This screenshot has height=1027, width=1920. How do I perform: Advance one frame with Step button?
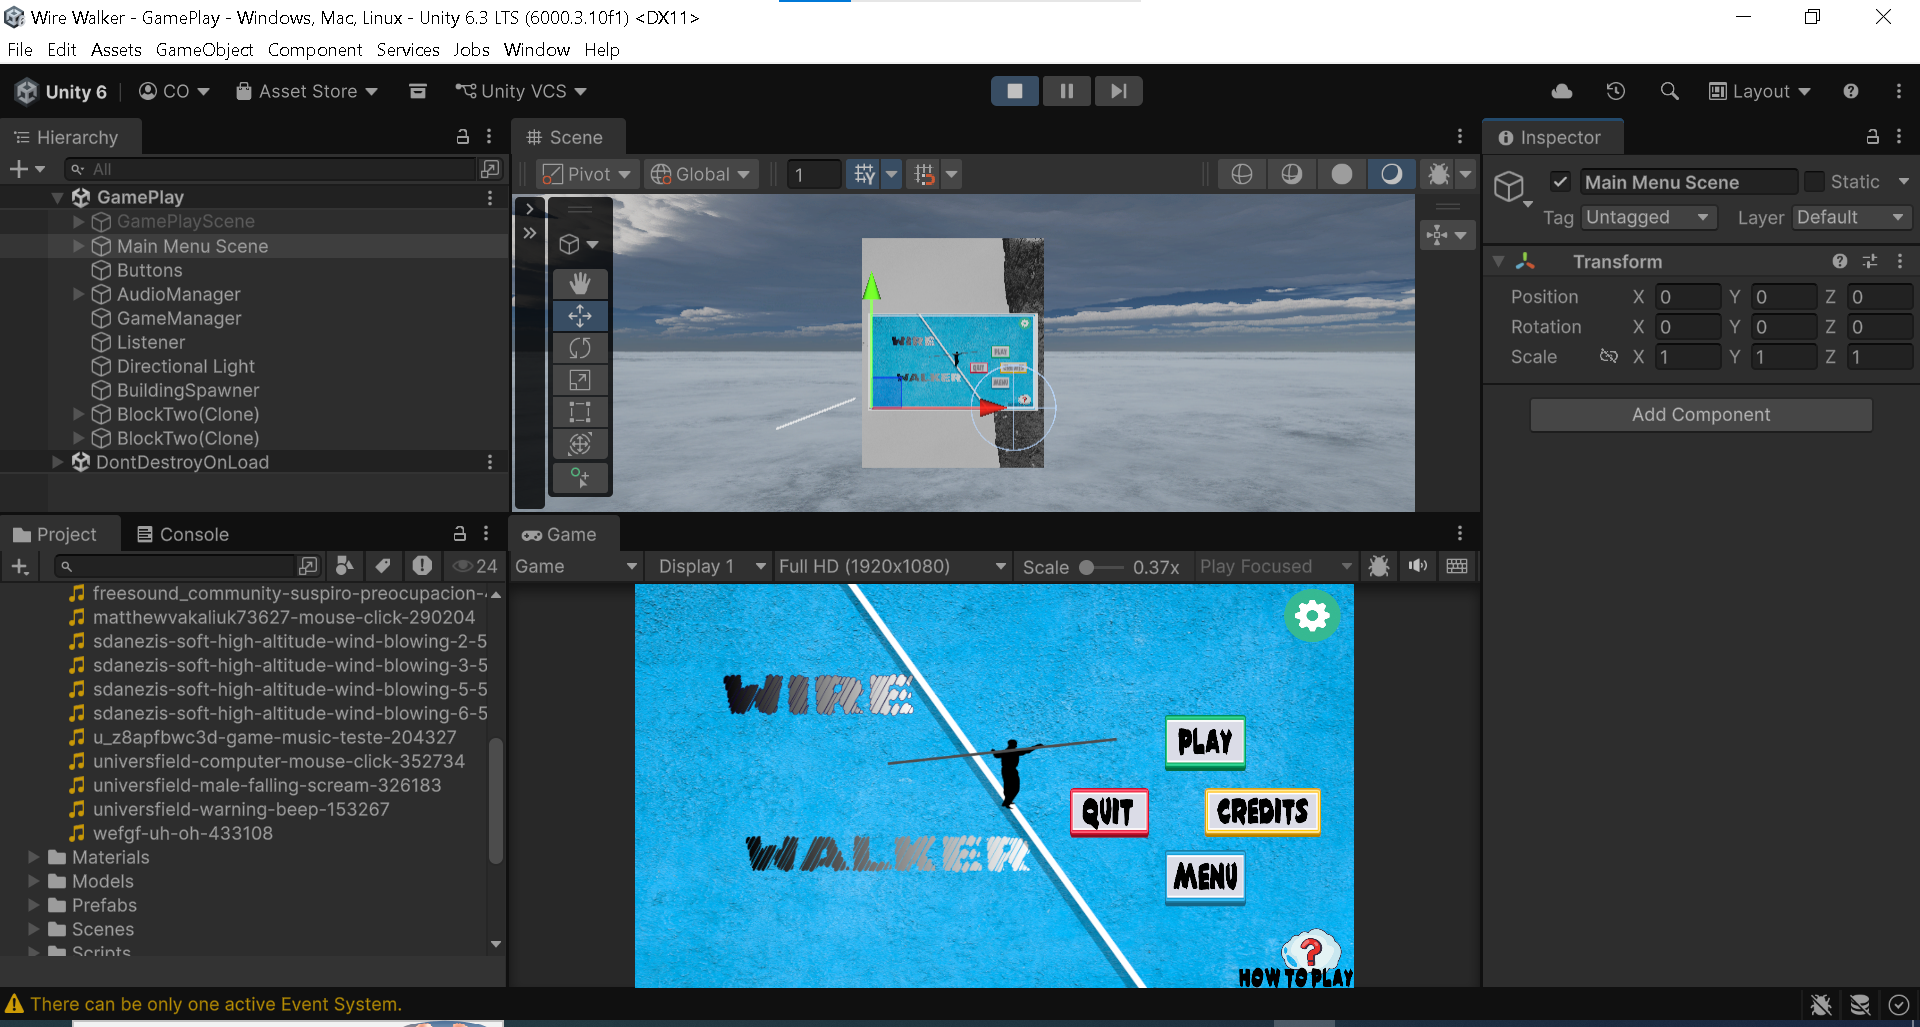pyautogui.click(x=1118, y=91)
